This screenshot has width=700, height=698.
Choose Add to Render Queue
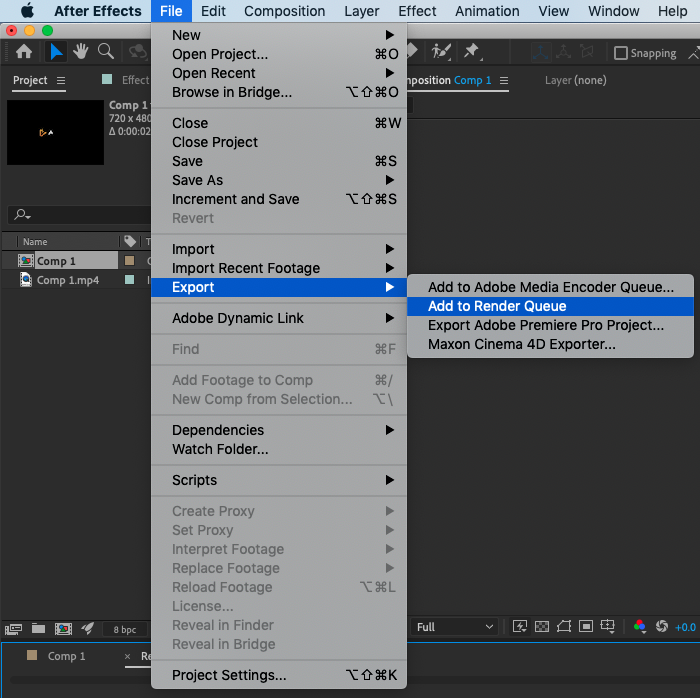497,306
